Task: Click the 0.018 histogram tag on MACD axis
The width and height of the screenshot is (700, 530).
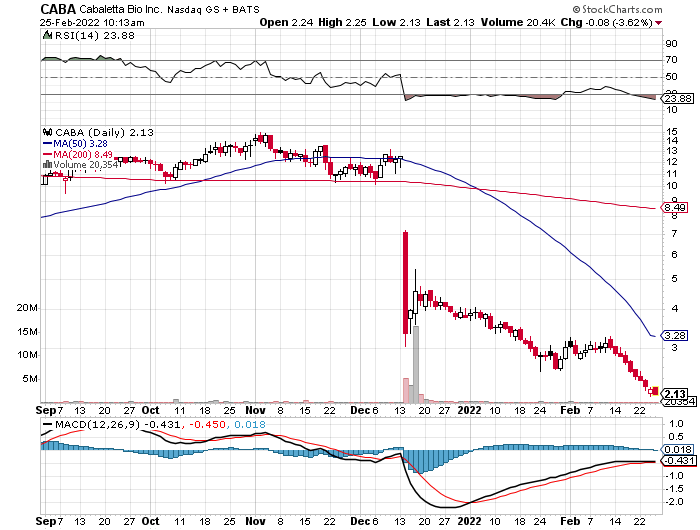Action: pos(678,450)
